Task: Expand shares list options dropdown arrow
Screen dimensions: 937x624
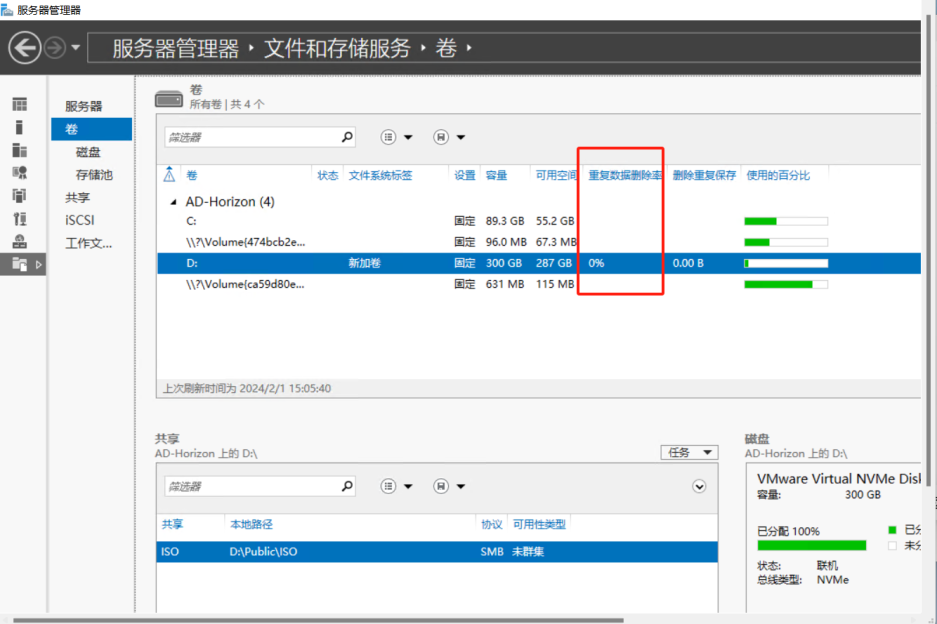Action: pos(408,487)
